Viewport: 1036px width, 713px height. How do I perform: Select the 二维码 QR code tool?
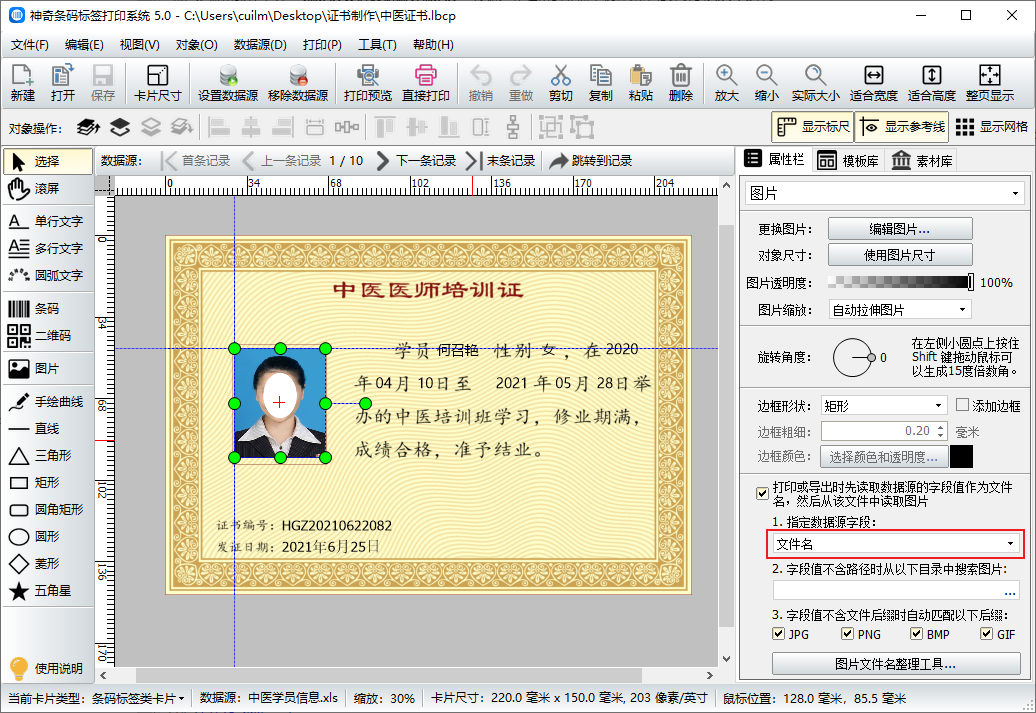point(46,336)
